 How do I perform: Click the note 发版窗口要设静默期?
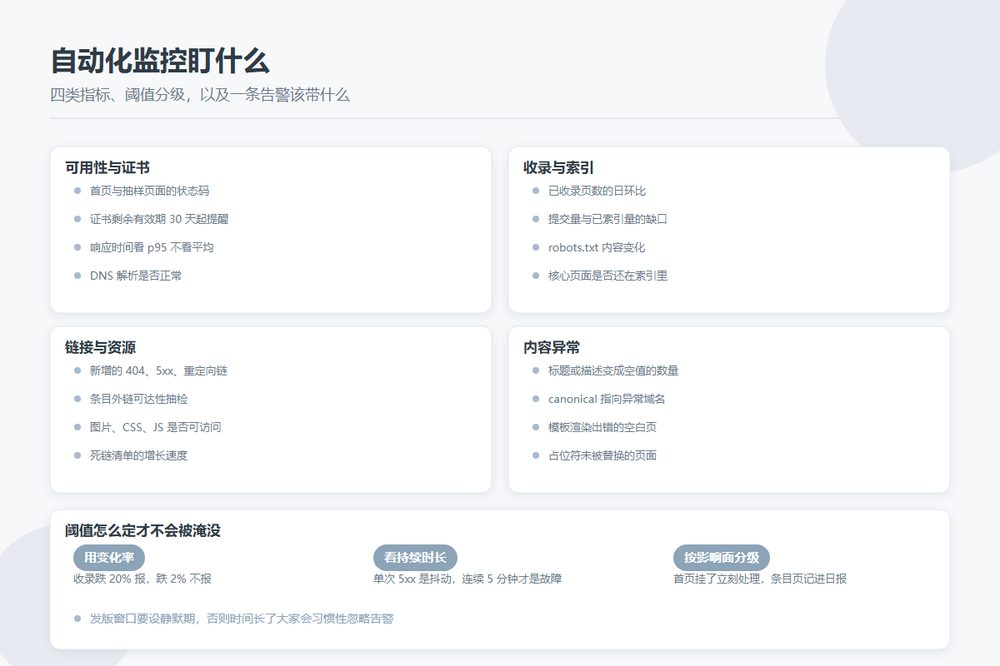(242, 619)
